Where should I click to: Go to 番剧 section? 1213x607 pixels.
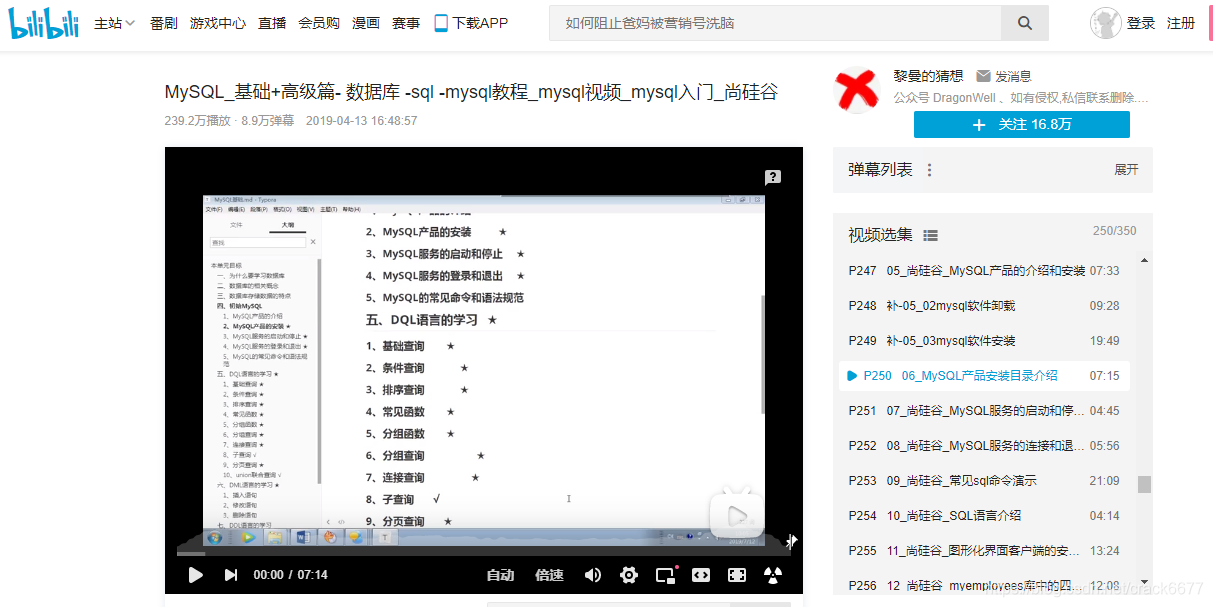click(x=164, y=23)
